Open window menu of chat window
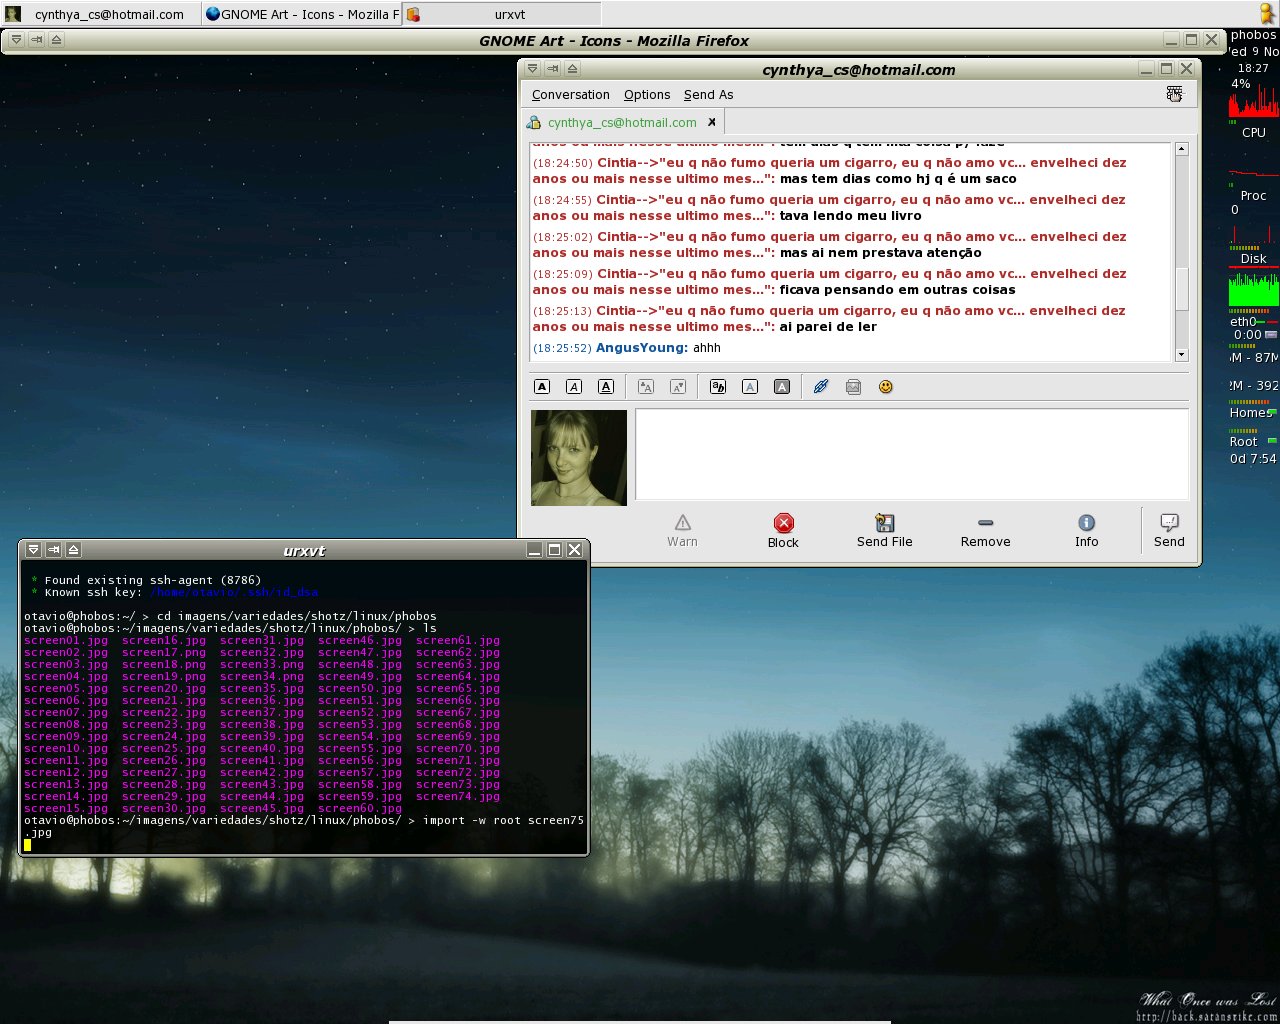The height and width of the screenshot is (1024, 1280). click(x=532, y=69)
